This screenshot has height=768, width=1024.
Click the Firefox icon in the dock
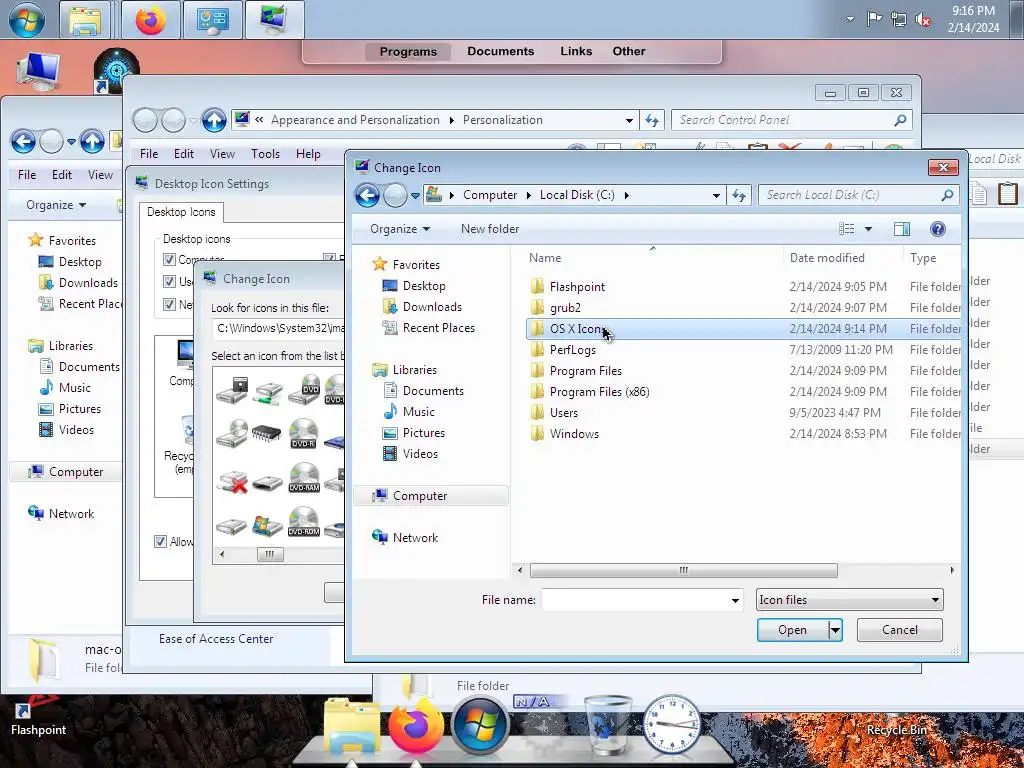pyautogui.click(x=415, y=726)
